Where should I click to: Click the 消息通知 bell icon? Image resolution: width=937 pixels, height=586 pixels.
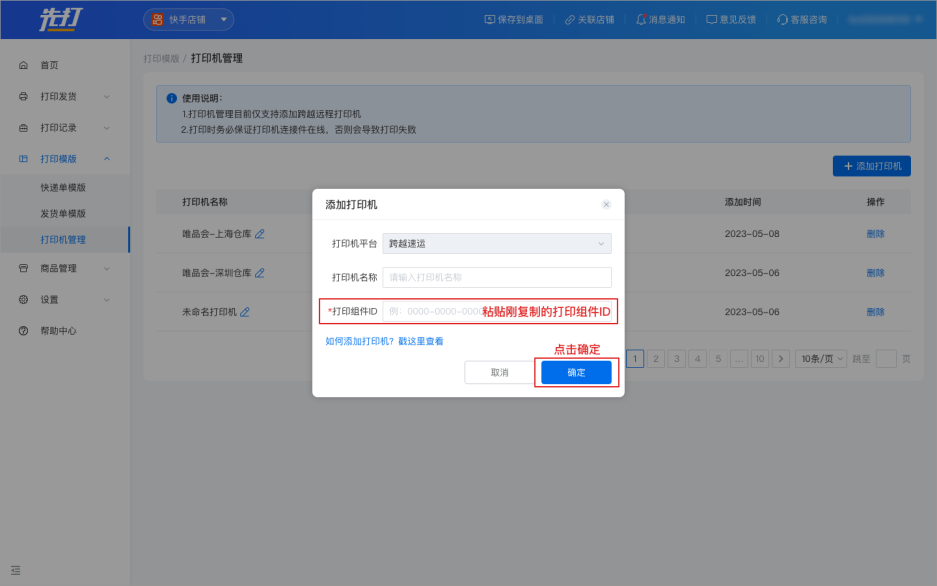[x=641, y=19]
